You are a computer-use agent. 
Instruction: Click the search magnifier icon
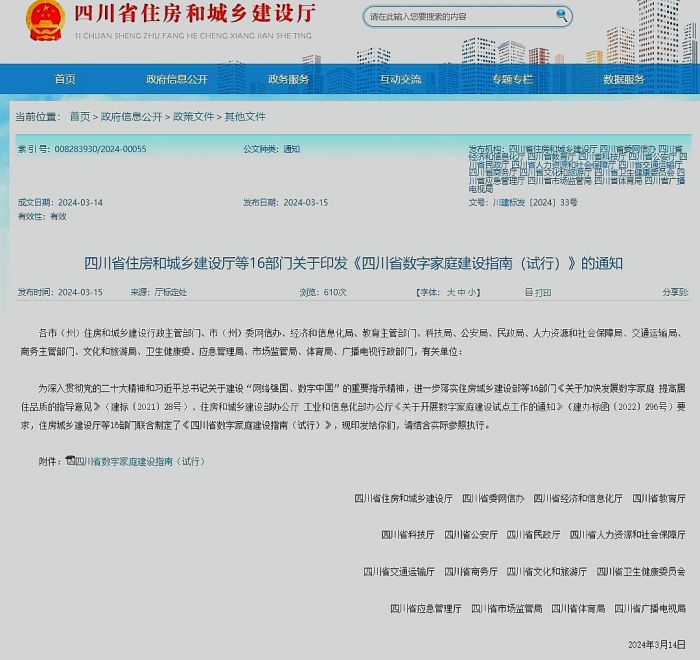(x=562, y=16)
